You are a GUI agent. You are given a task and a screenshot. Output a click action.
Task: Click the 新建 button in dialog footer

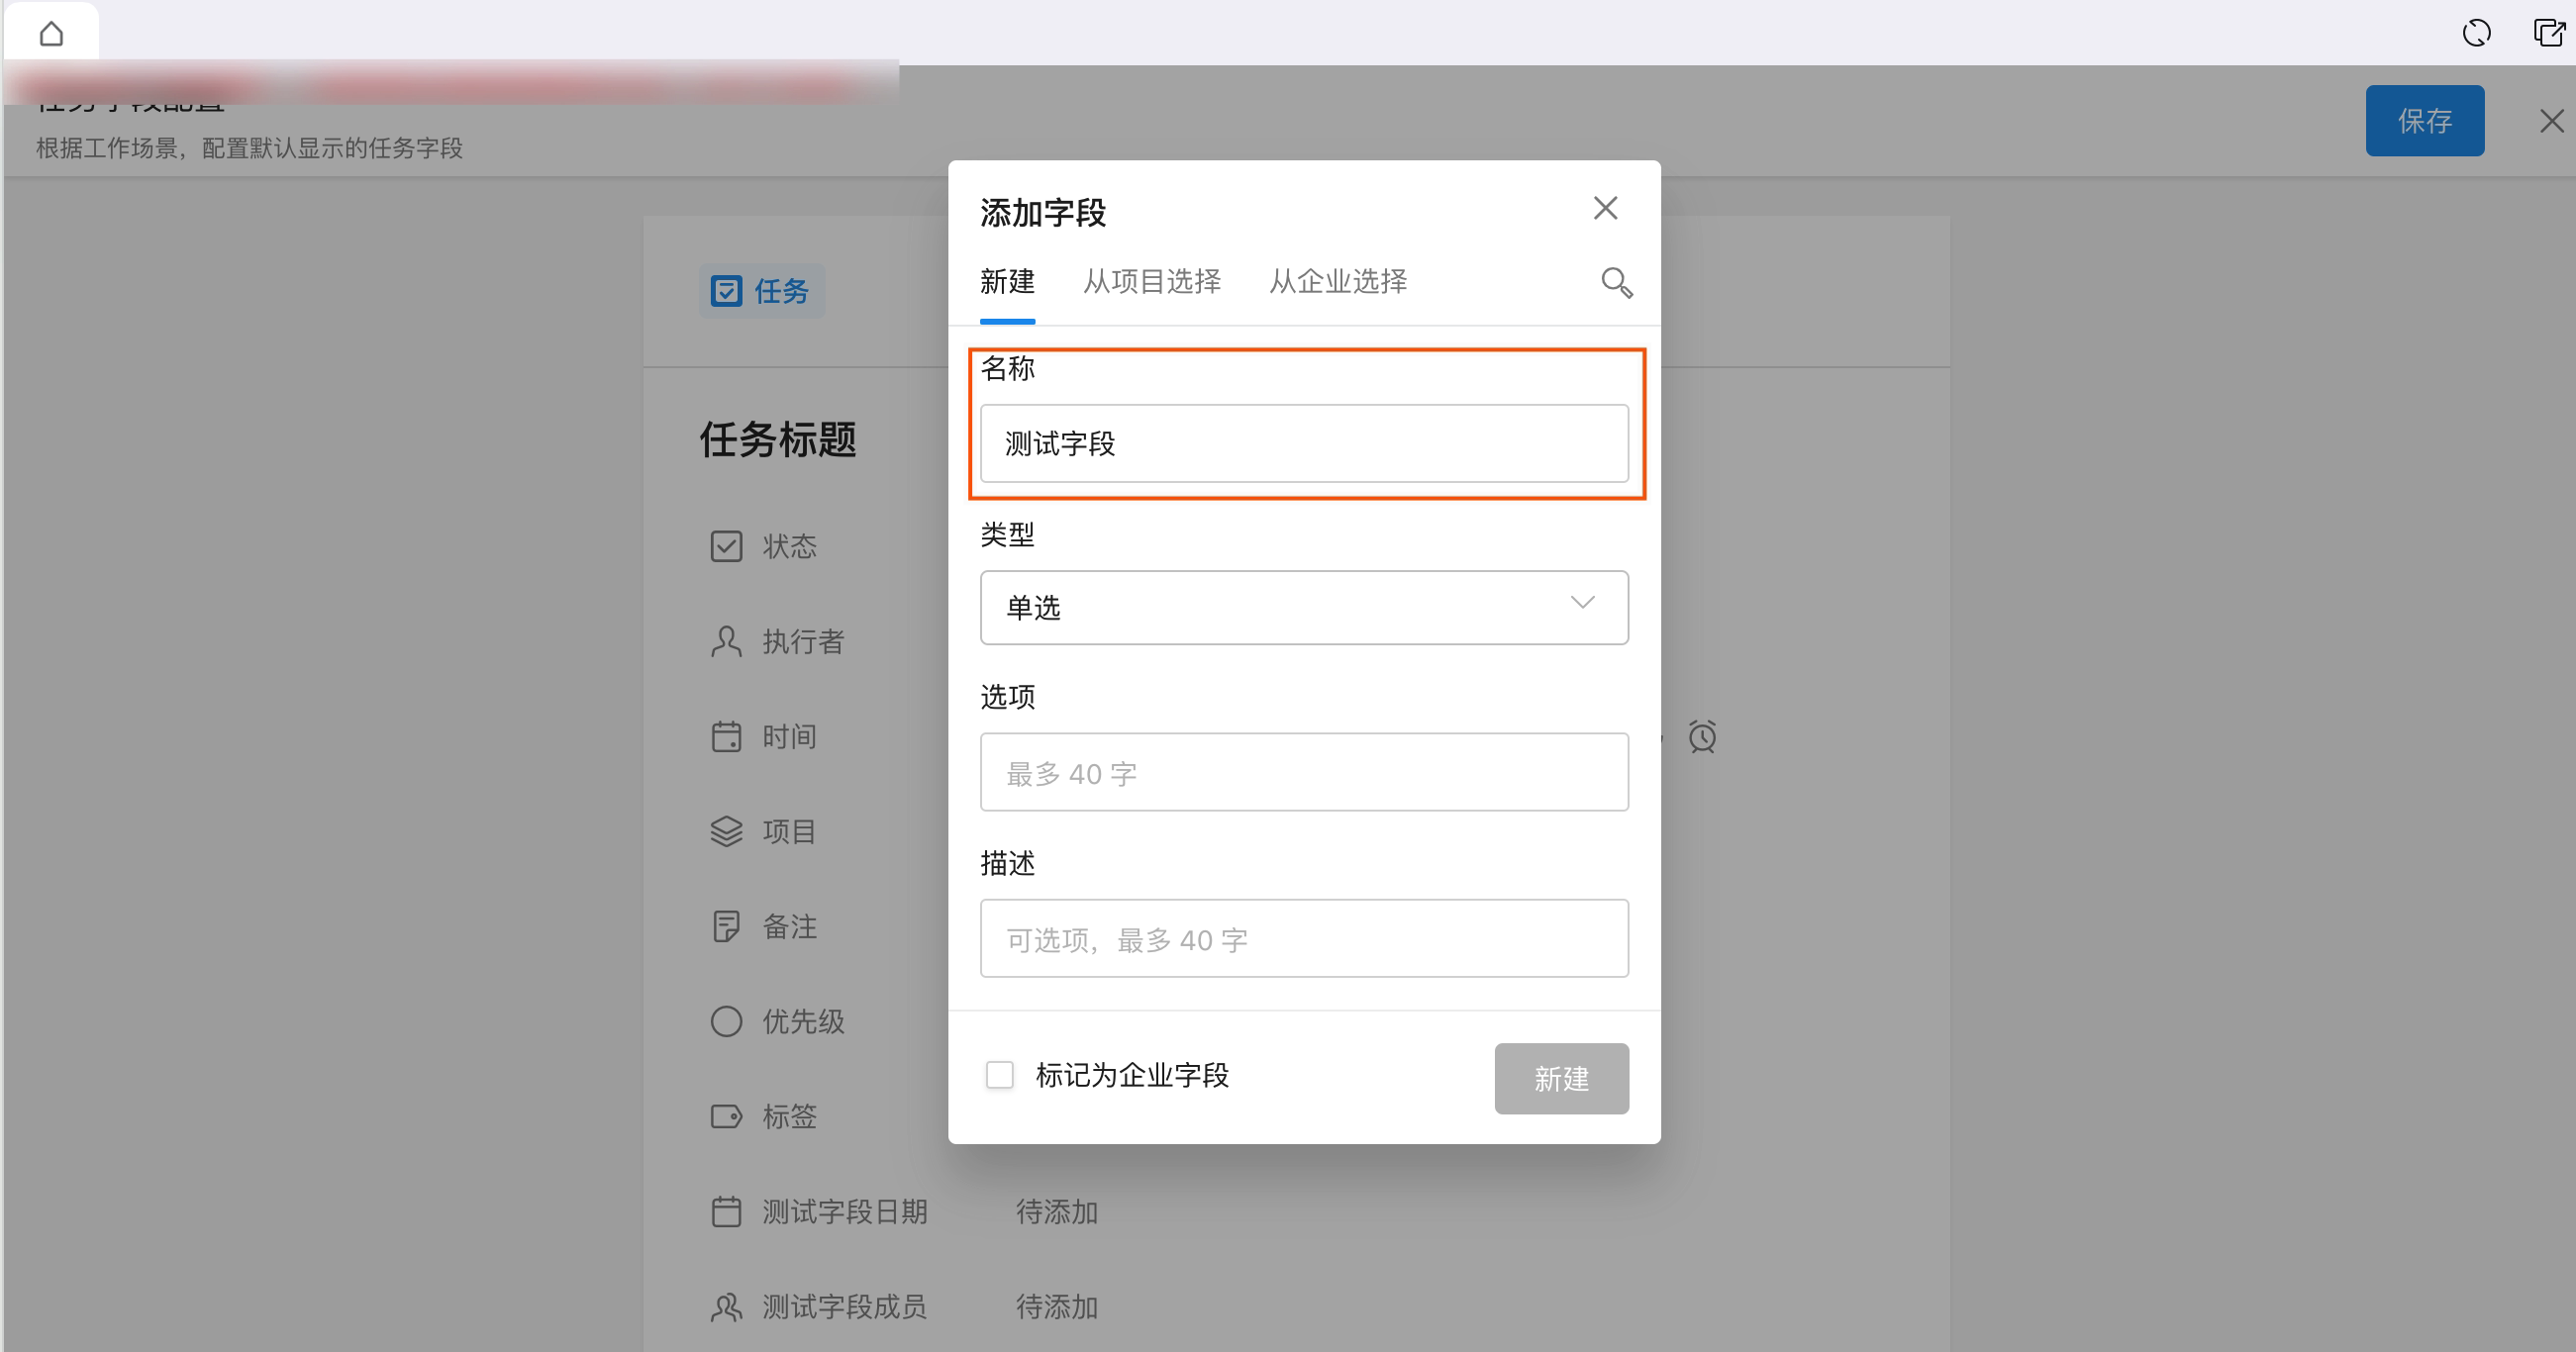coord(1560,1078)
